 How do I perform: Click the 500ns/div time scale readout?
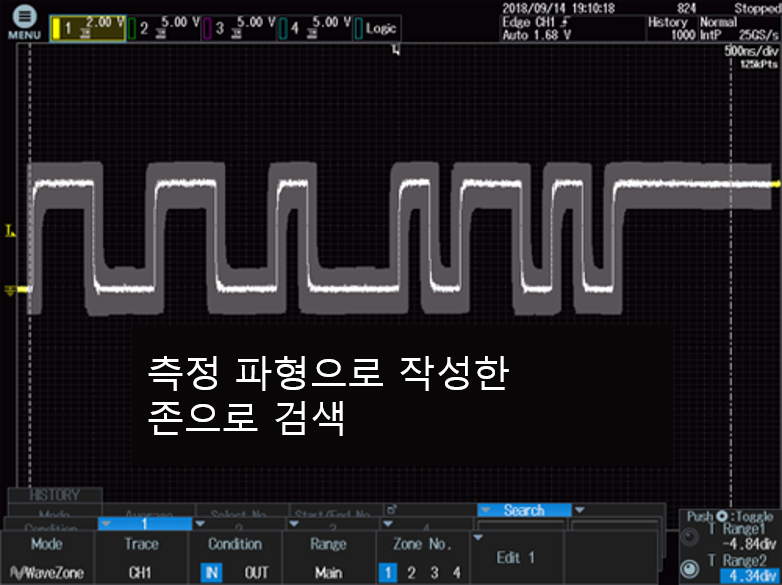[753, 52]
